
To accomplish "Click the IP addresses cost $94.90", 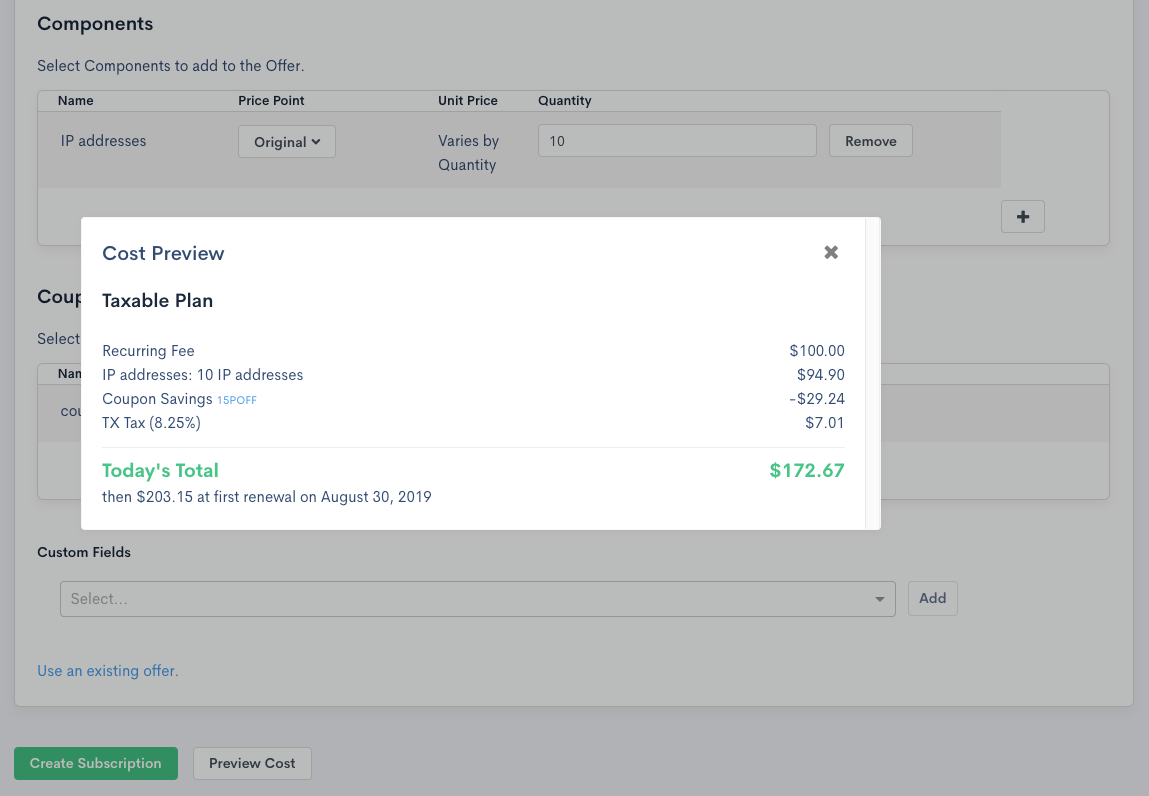I will (x=821, y=375).
